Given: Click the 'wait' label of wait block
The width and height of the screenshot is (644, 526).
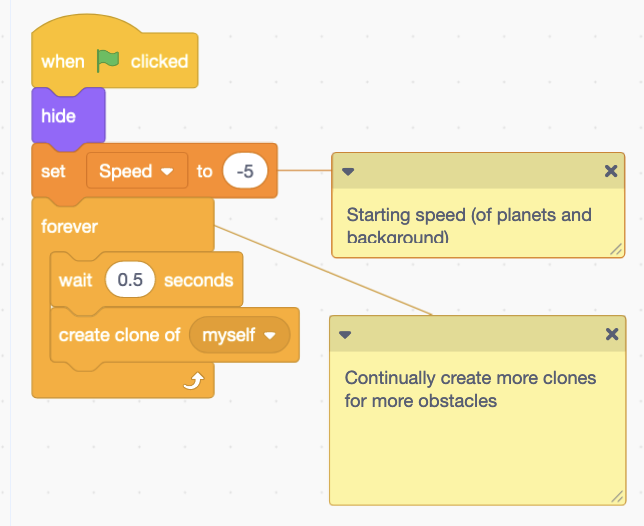Looking at the screenshot, I should coord(75,280).
